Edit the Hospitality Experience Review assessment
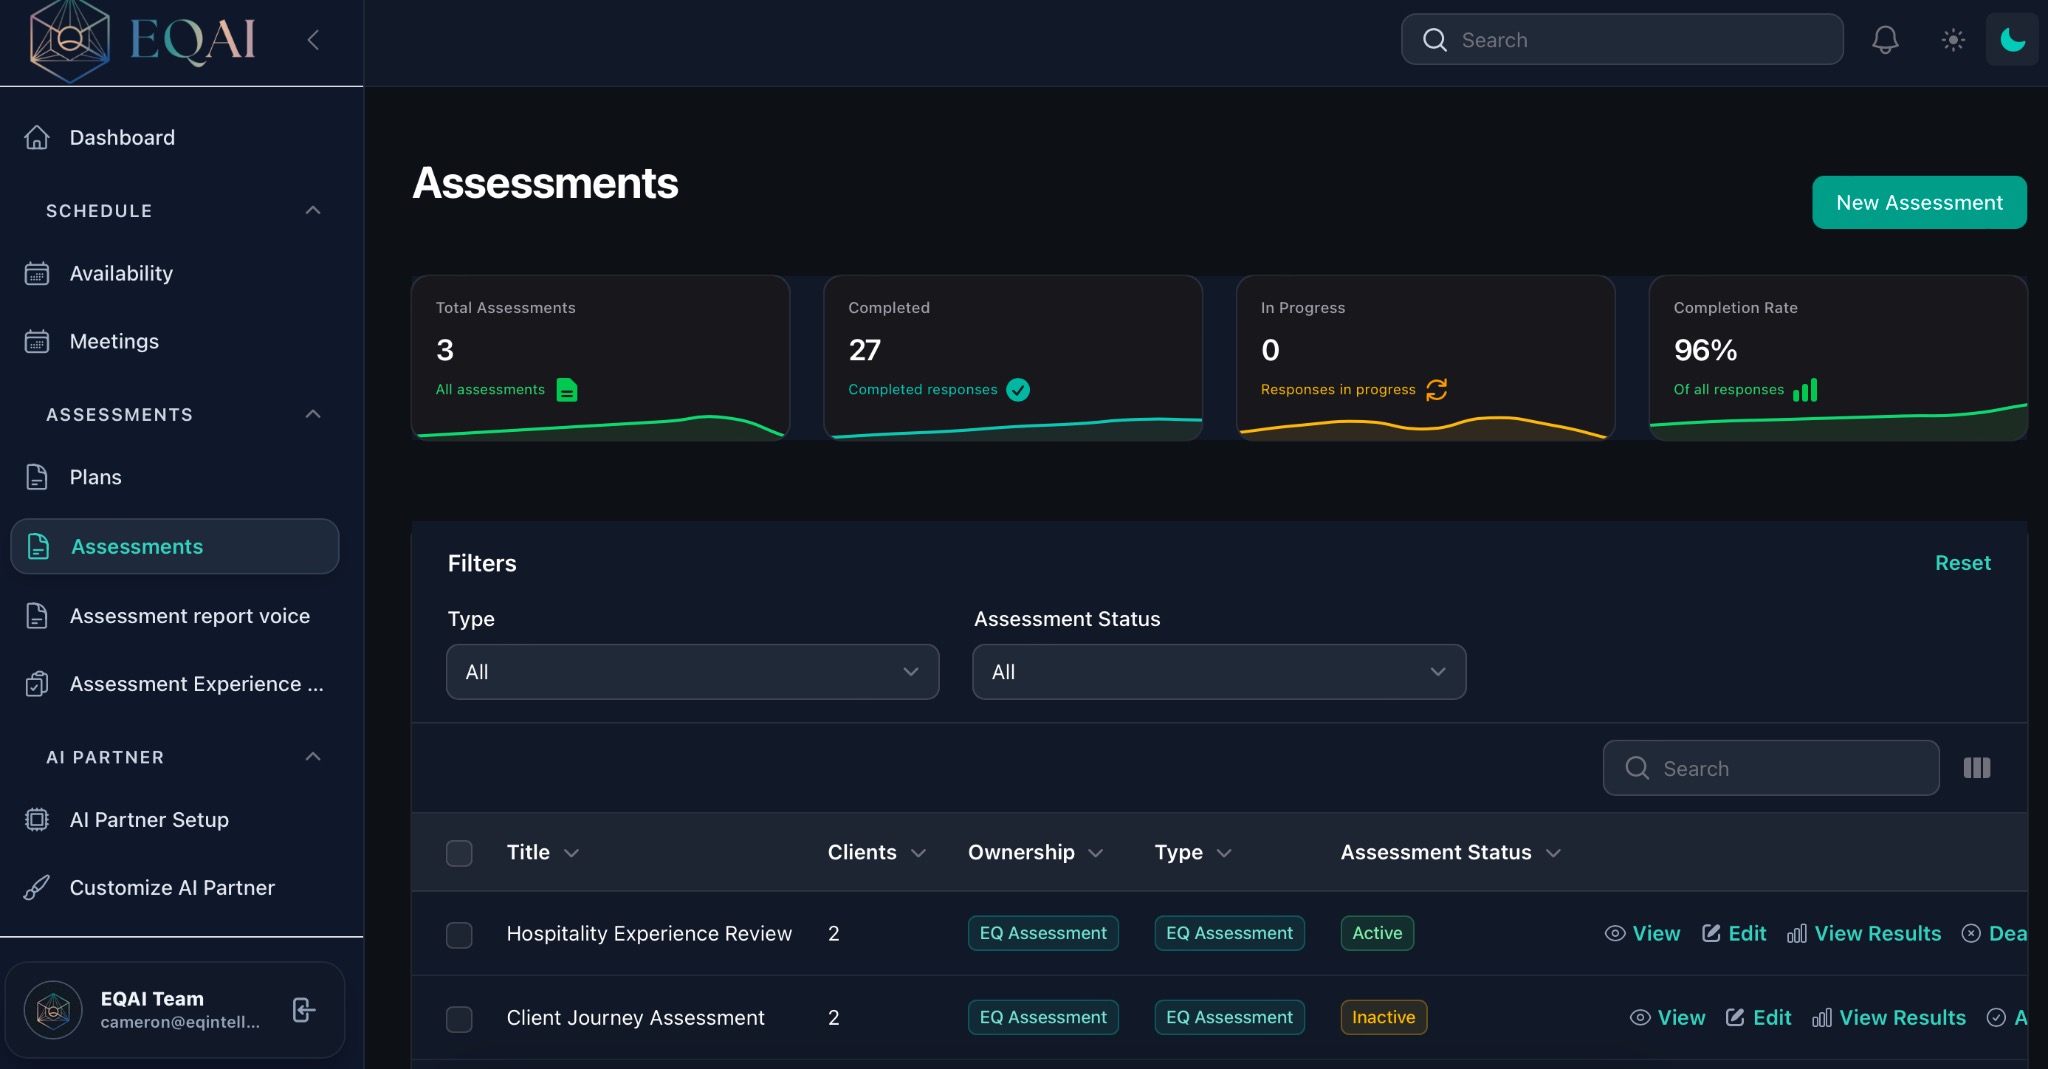2048x1069 pixels. [x=1734, y=933]
